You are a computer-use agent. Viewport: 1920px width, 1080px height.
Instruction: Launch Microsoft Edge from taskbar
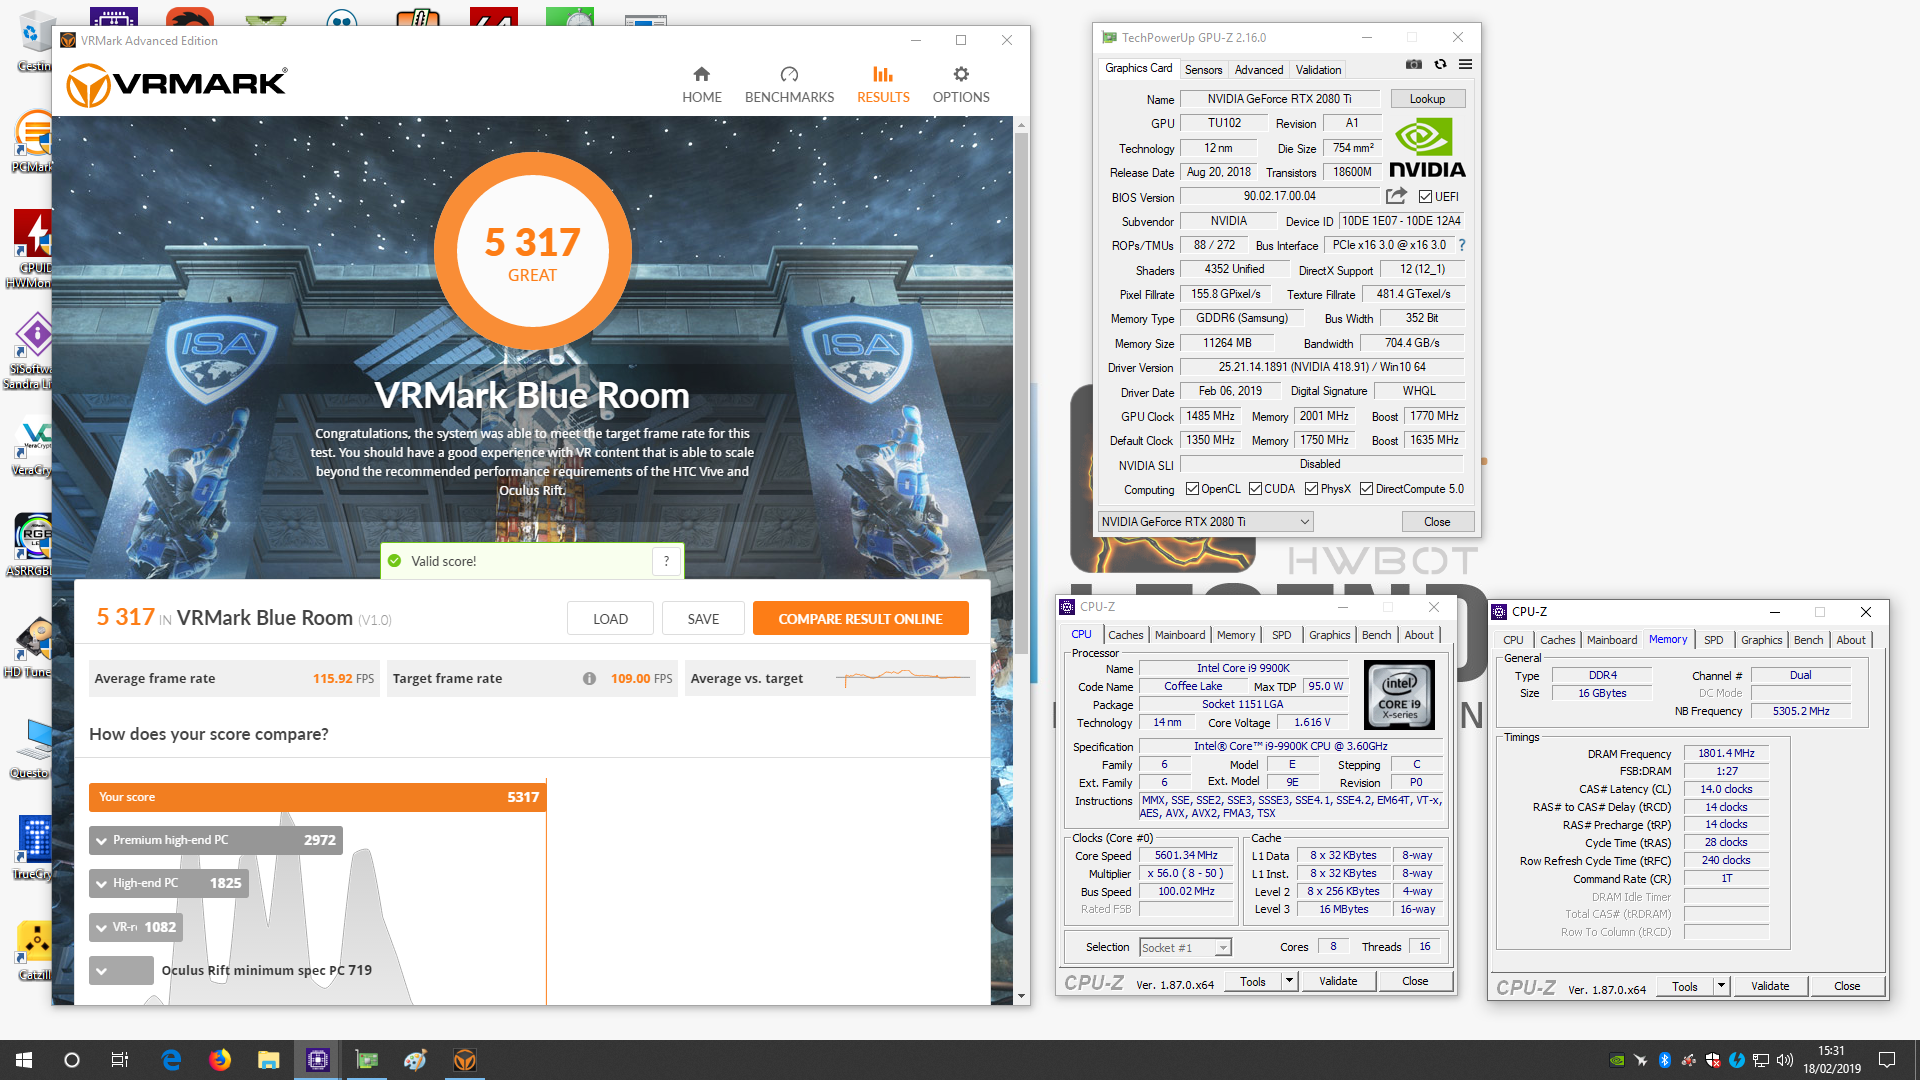171,1060
